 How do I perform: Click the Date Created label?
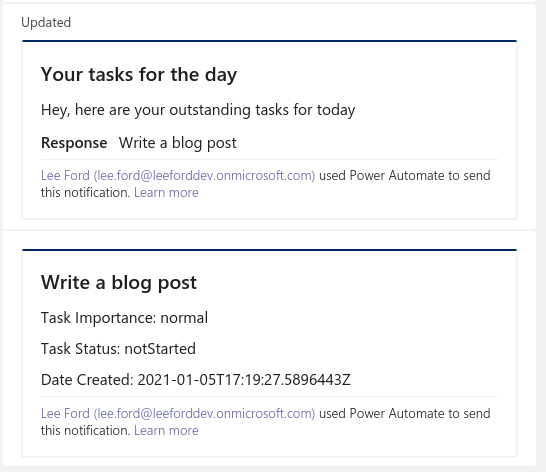click(x=87, y=380)
